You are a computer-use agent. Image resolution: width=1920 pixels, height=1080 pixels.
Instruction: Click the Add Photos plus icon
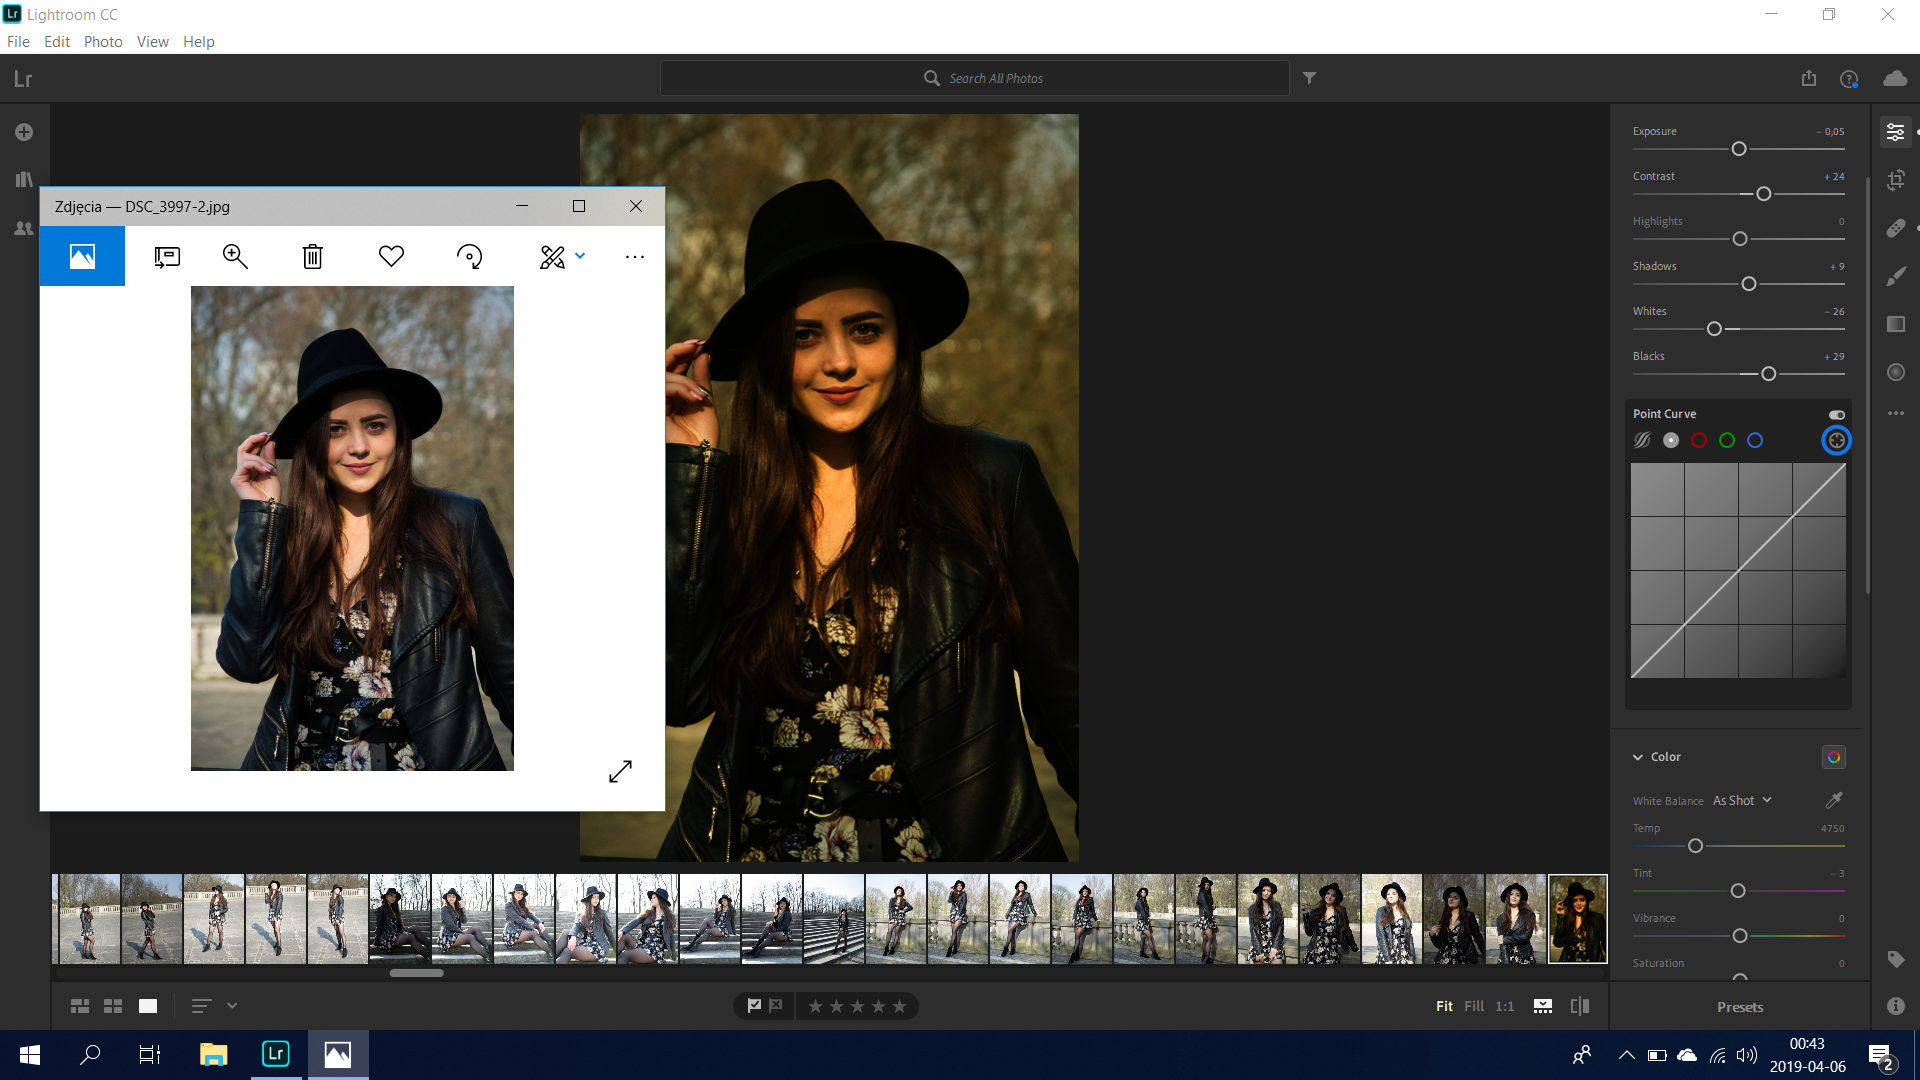(x=24, y=132)
